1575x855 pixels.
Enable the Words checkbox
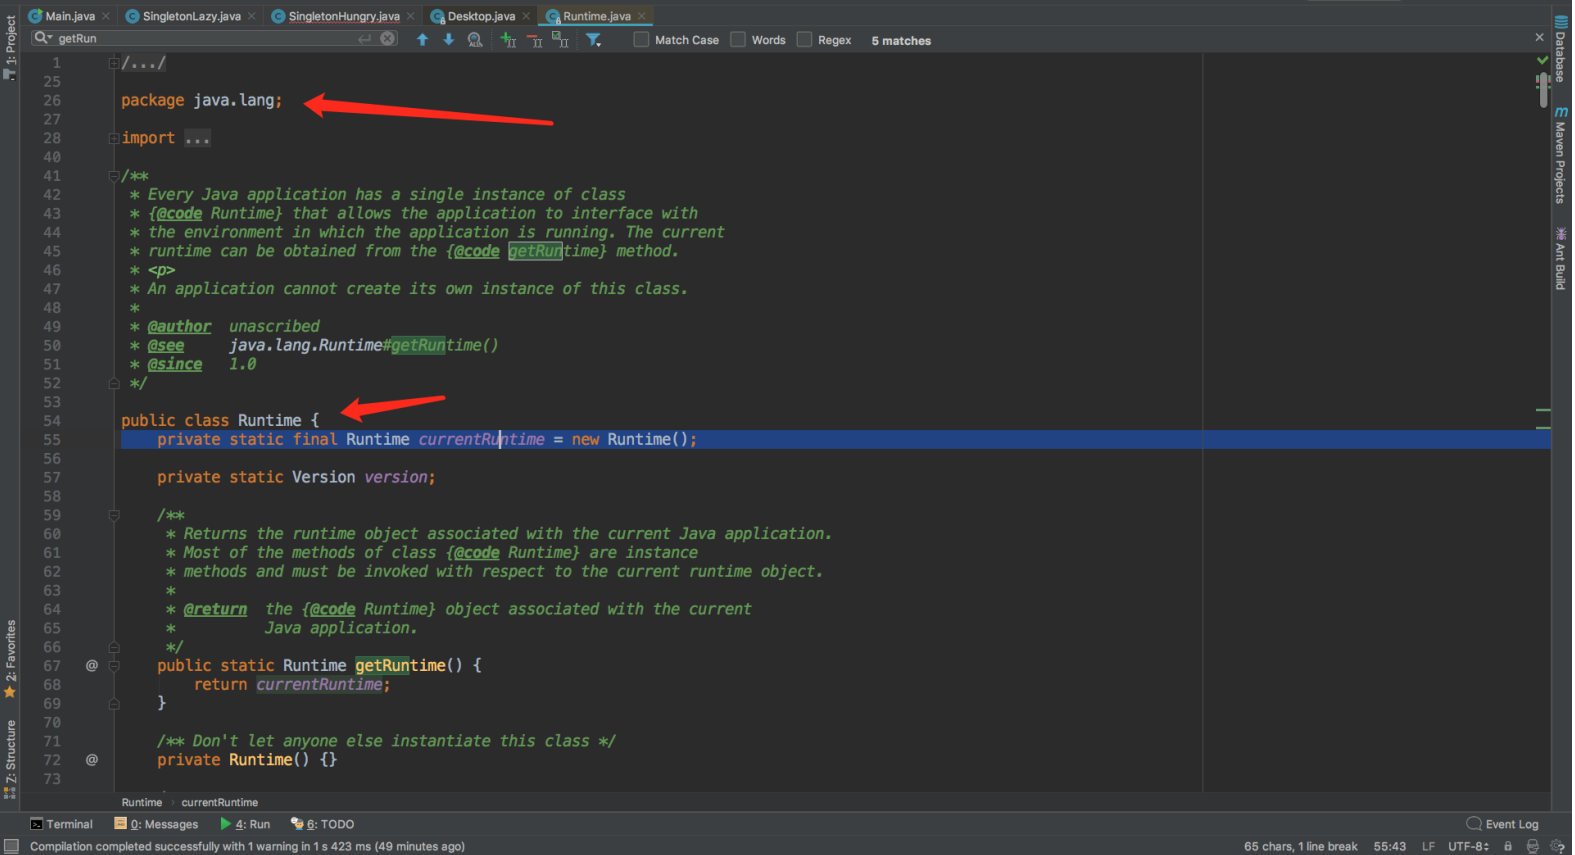[738, 40]
